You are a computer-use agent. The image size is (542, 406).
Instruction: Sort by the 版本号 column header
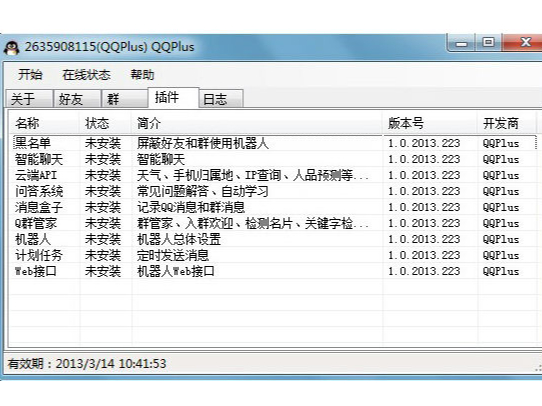pyautogui.click(x=430, y=123)
